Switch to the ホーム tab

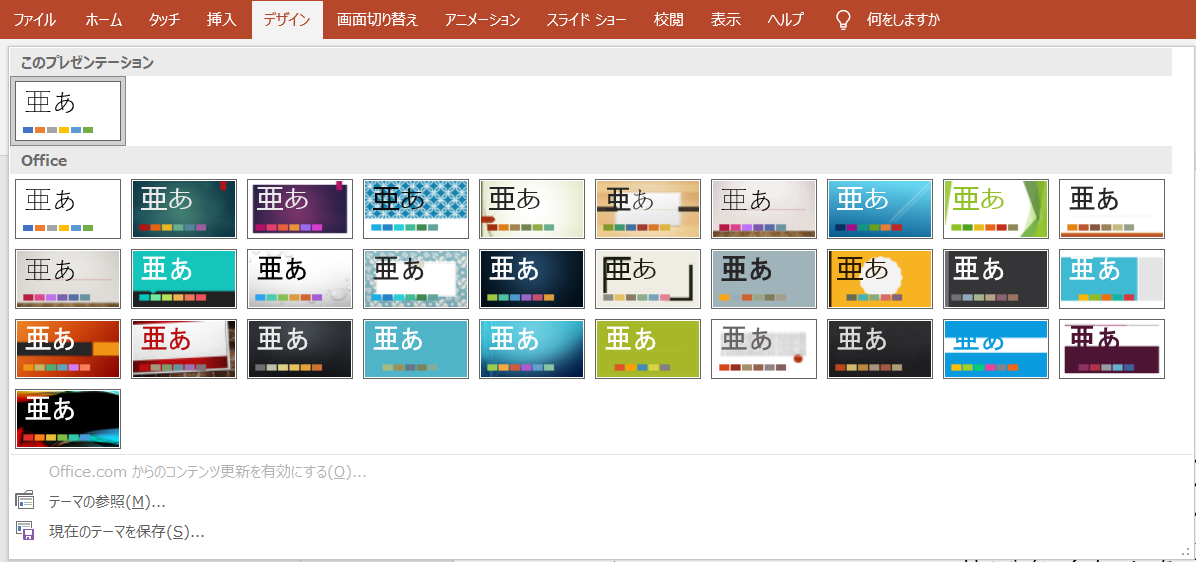pos(103,20)
